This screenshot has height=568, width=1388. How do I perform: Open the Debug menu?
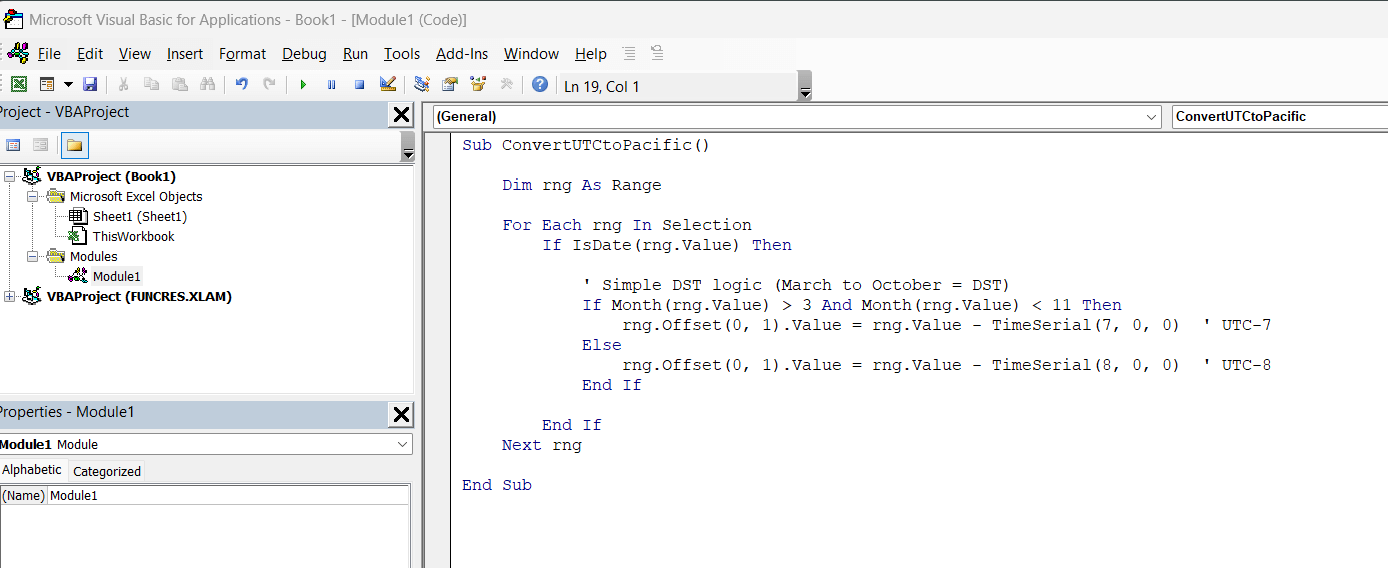click(x=304, y=54)
